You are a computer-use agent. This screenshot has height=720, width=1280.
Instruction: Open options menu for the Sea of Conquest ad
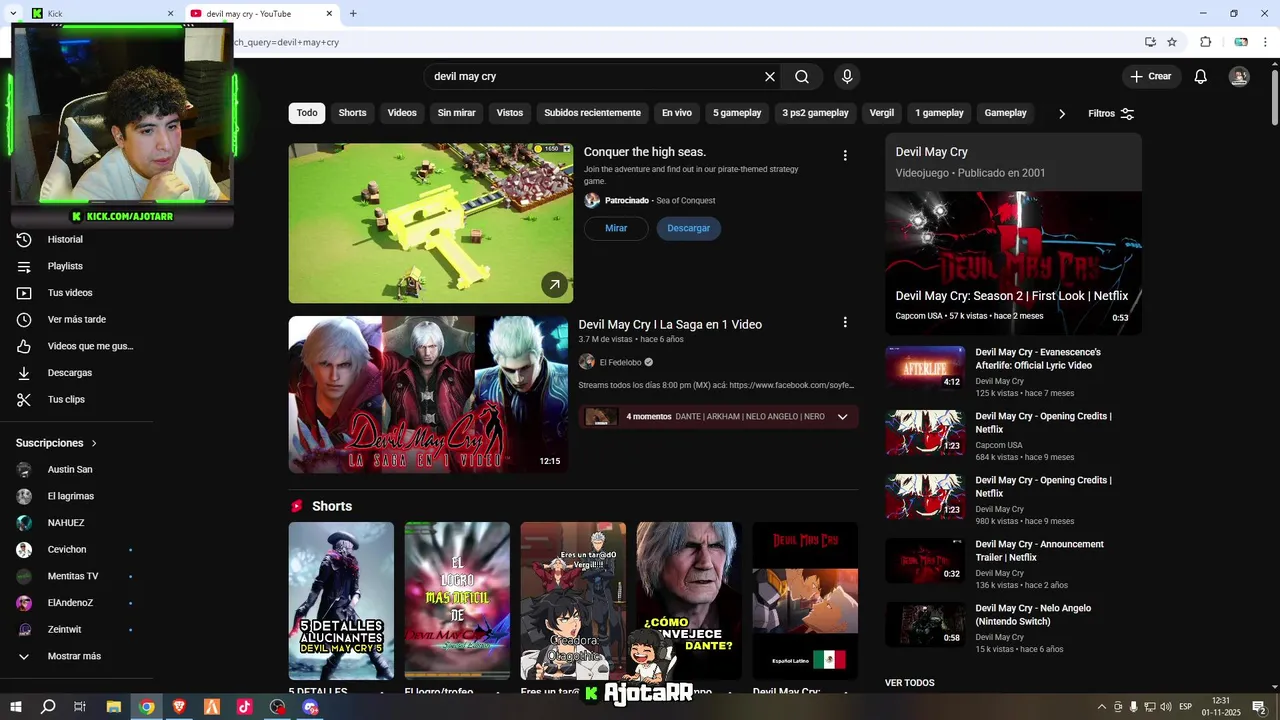pyautogui.click(x=845, y=156)
